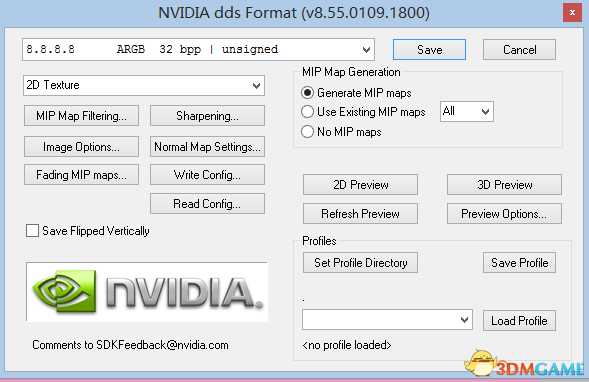589x382 pixels.
Task: Select Generate MIP maps radio option
Action: click(x=307, y=93)
